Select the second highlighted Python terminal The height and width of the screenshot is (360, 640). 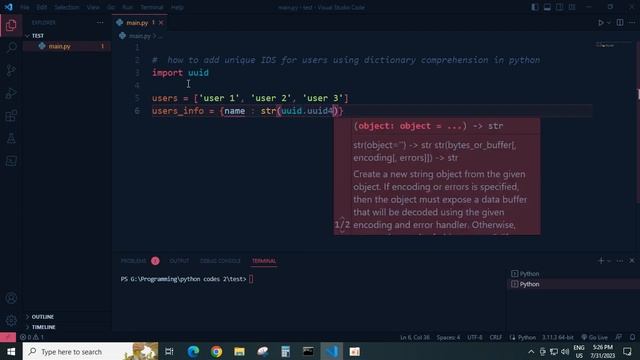[573, 284]
